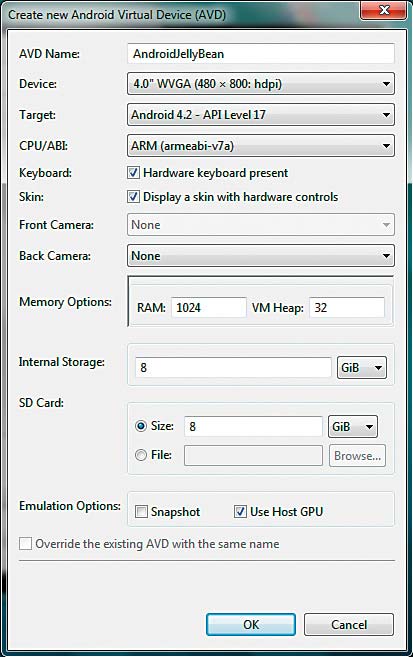The image size is (413, 657).
Task: Uncheck Hardware keyboard present
Action: point(134,173)
